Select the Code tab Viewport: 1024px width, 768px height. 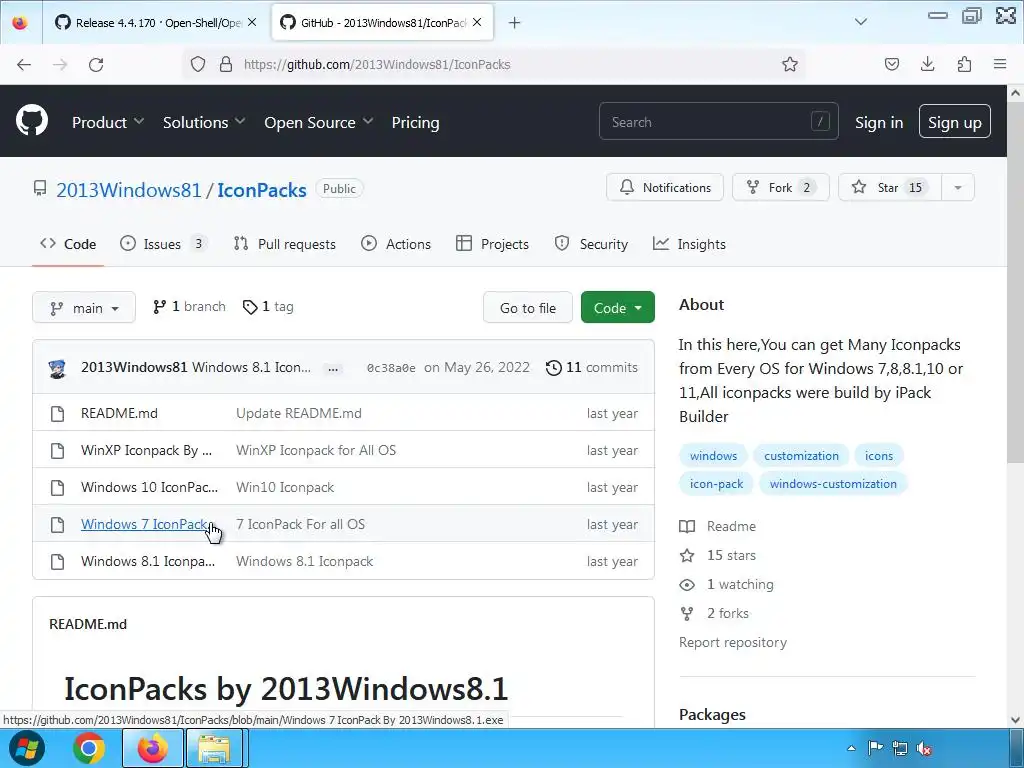68,244
